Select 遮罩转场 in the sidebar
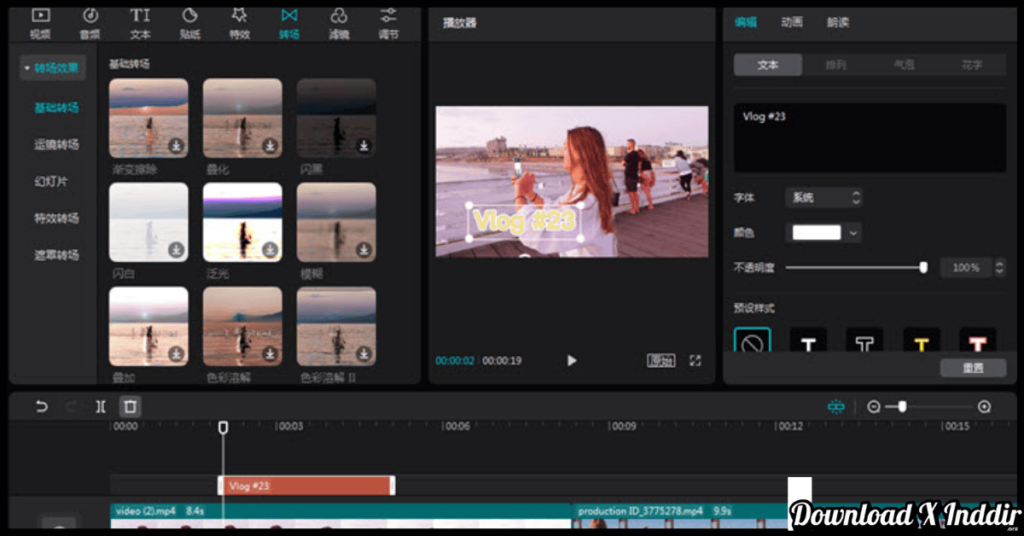The height and width of the screenshot is (536, 1024). point(56,255)
